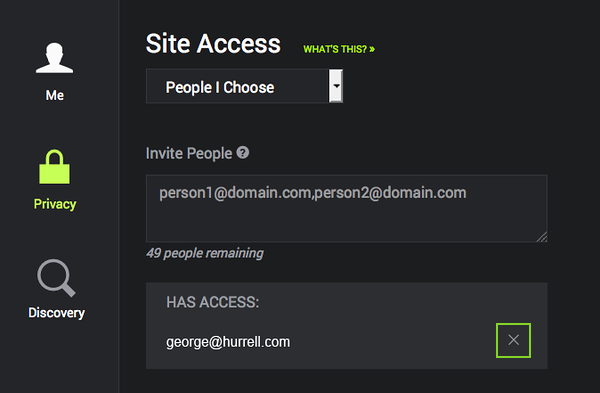The image size is (600, 393).
Task: Remove george@hurrell.com access with X
Action: click(x=513, y=340)
